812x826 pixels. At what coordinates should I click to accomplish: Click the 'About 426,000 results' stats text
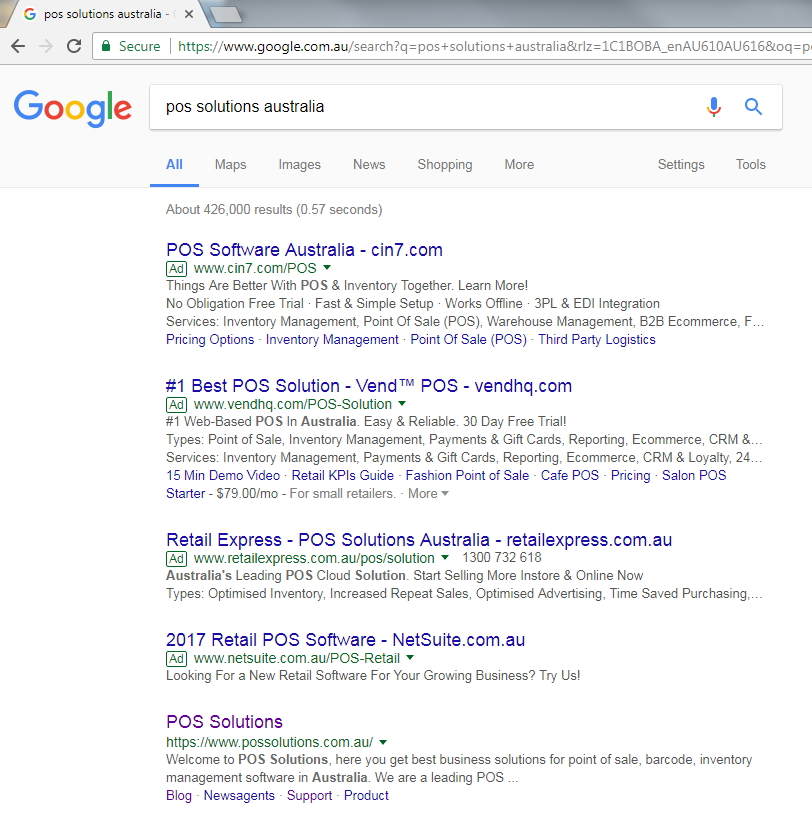coord(274,210)
